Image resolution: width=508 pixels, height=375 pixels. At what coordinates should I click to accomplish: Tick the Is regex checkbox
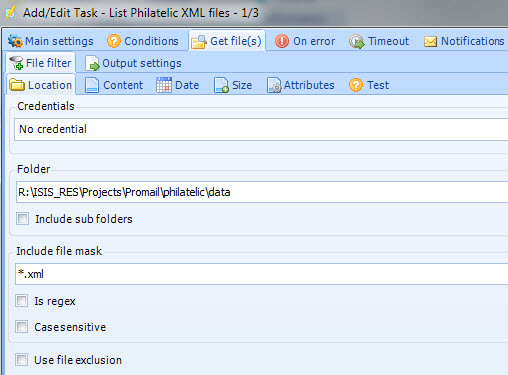tap(22, 301)
